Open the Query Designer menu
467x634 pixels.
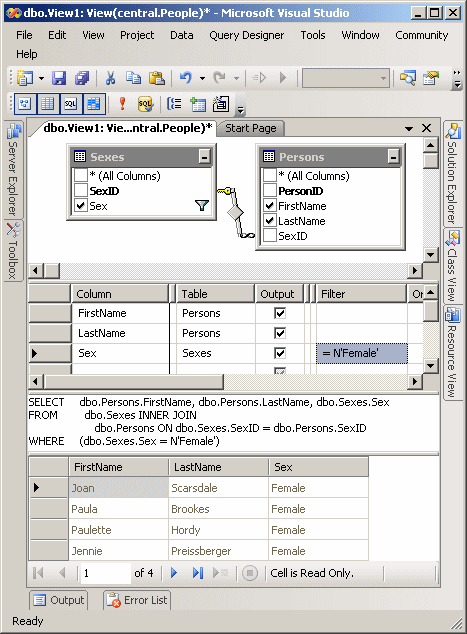(247, 35)
